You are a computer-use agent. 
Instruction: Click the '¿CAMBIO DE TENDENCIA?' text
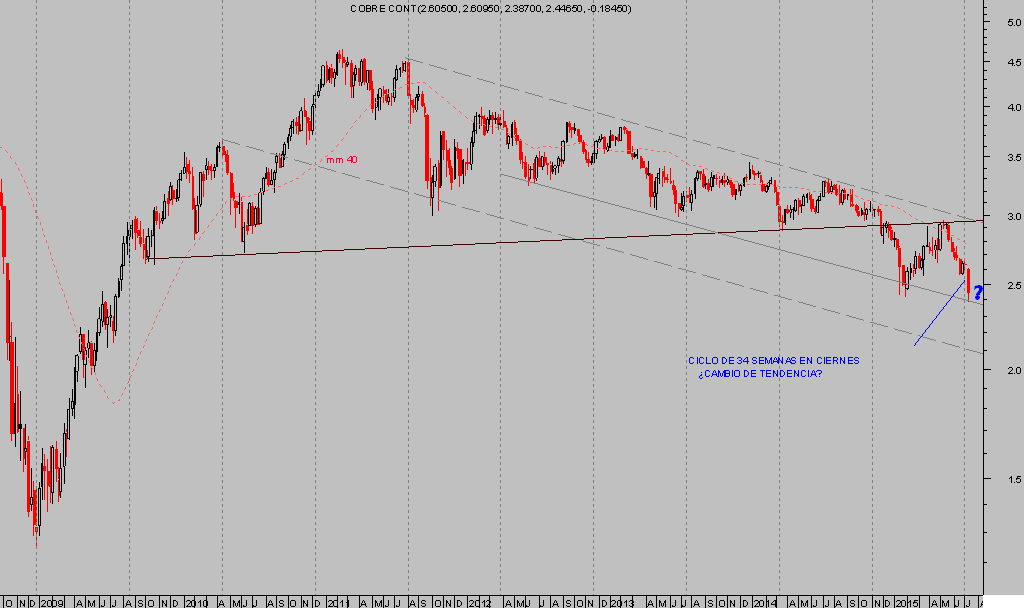pyautogui.click(x=760, y=374)
